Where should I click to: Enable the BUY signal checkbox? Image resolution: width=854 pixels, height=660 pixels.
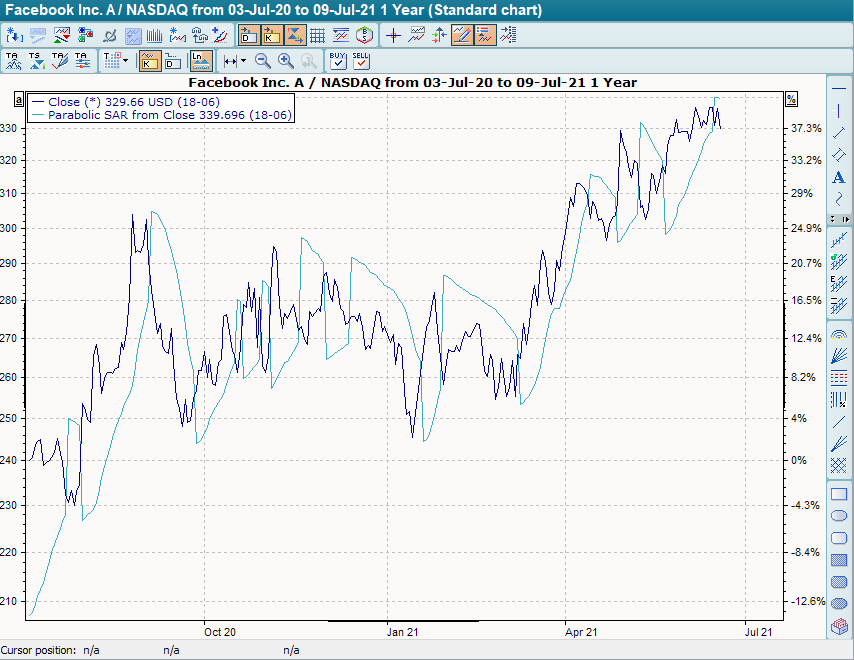(x=340, y=60)
